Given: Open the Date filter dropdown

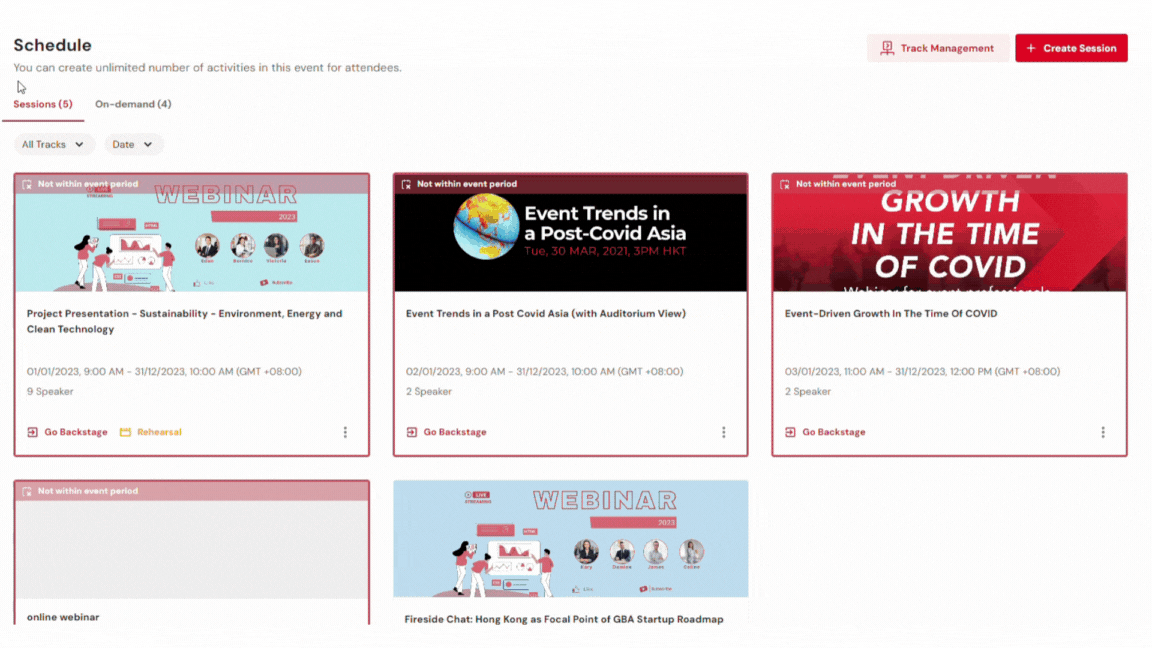Looking at the screenshot, I should coord(133,145).
